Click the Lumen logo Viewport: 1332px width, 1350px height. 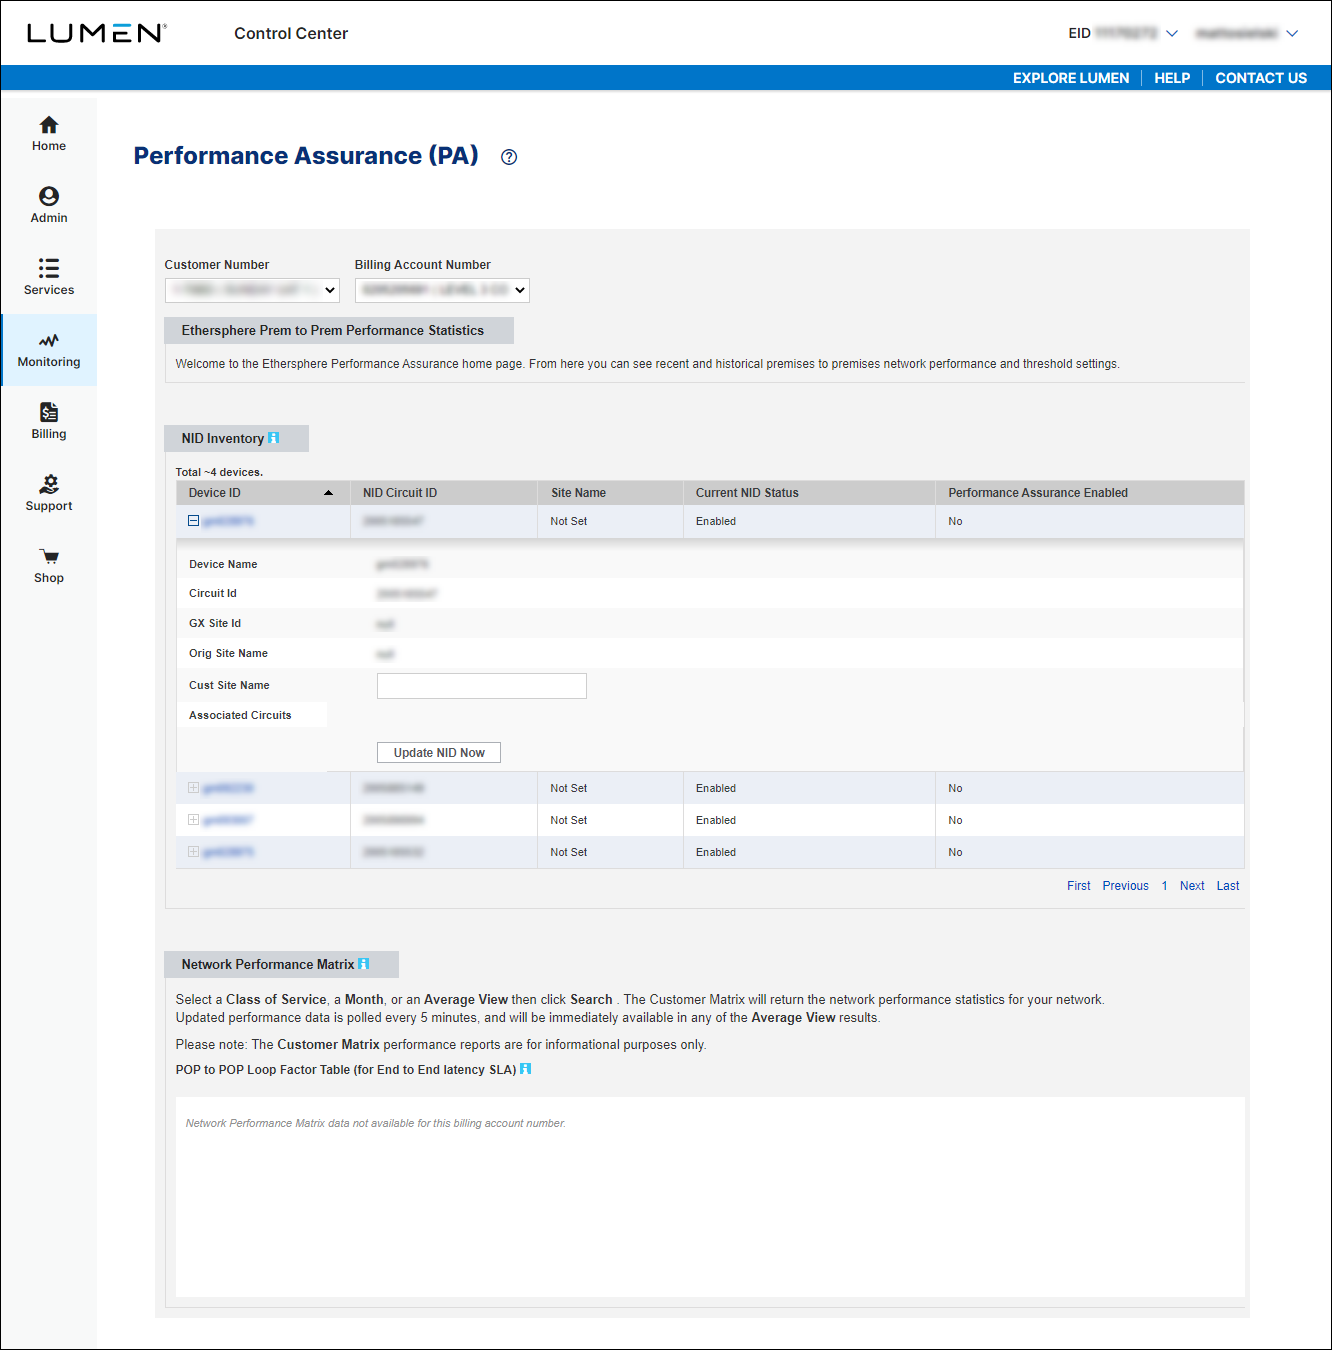click(96, 33)
